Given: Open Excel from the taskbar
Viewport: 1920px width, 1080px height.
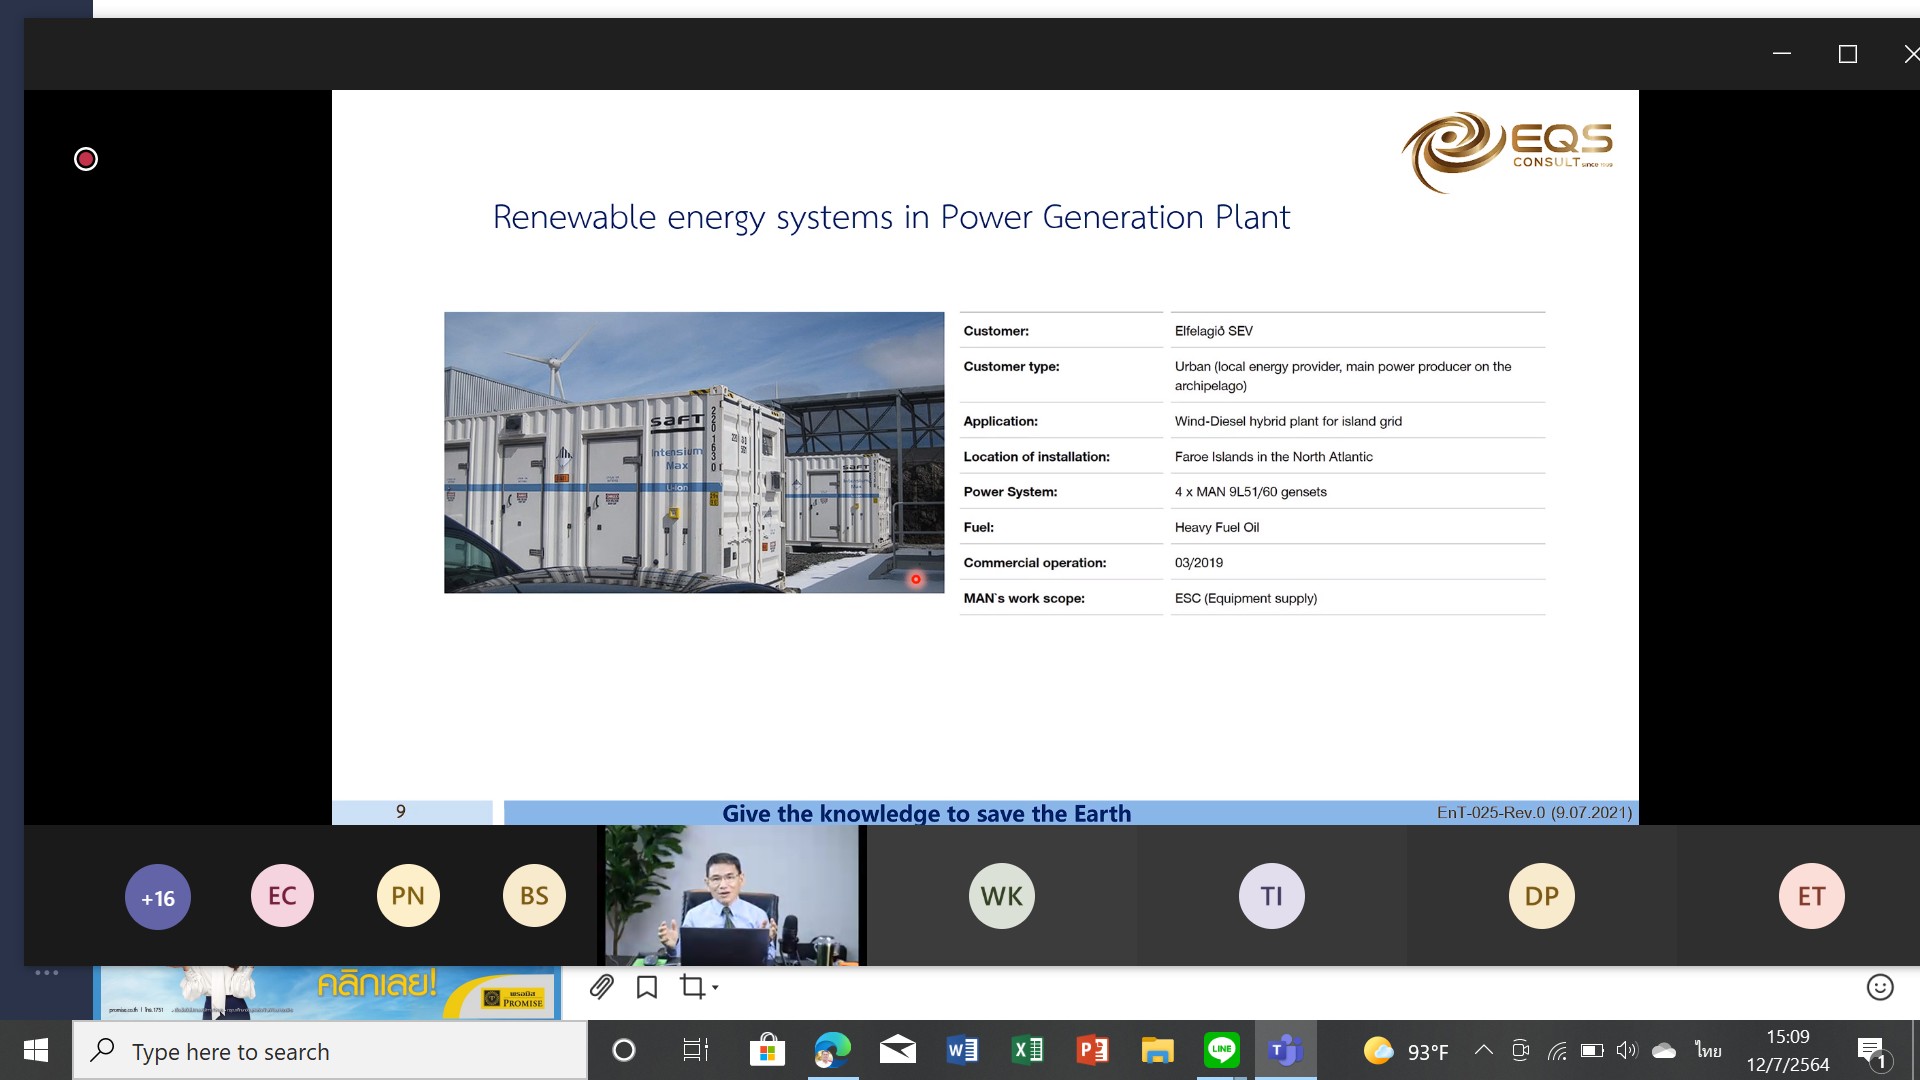Looking at the screenshot, I should pos(1027,1050).
